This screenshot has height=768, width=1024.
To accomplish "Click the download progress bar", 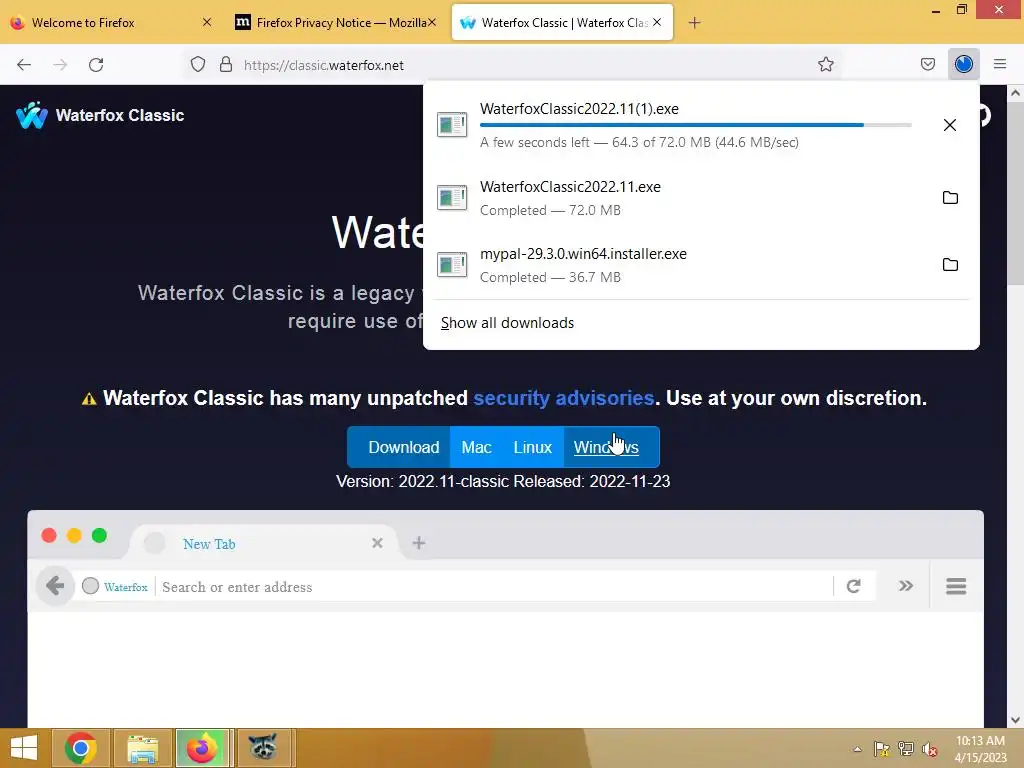I will [x=696, y=125].
